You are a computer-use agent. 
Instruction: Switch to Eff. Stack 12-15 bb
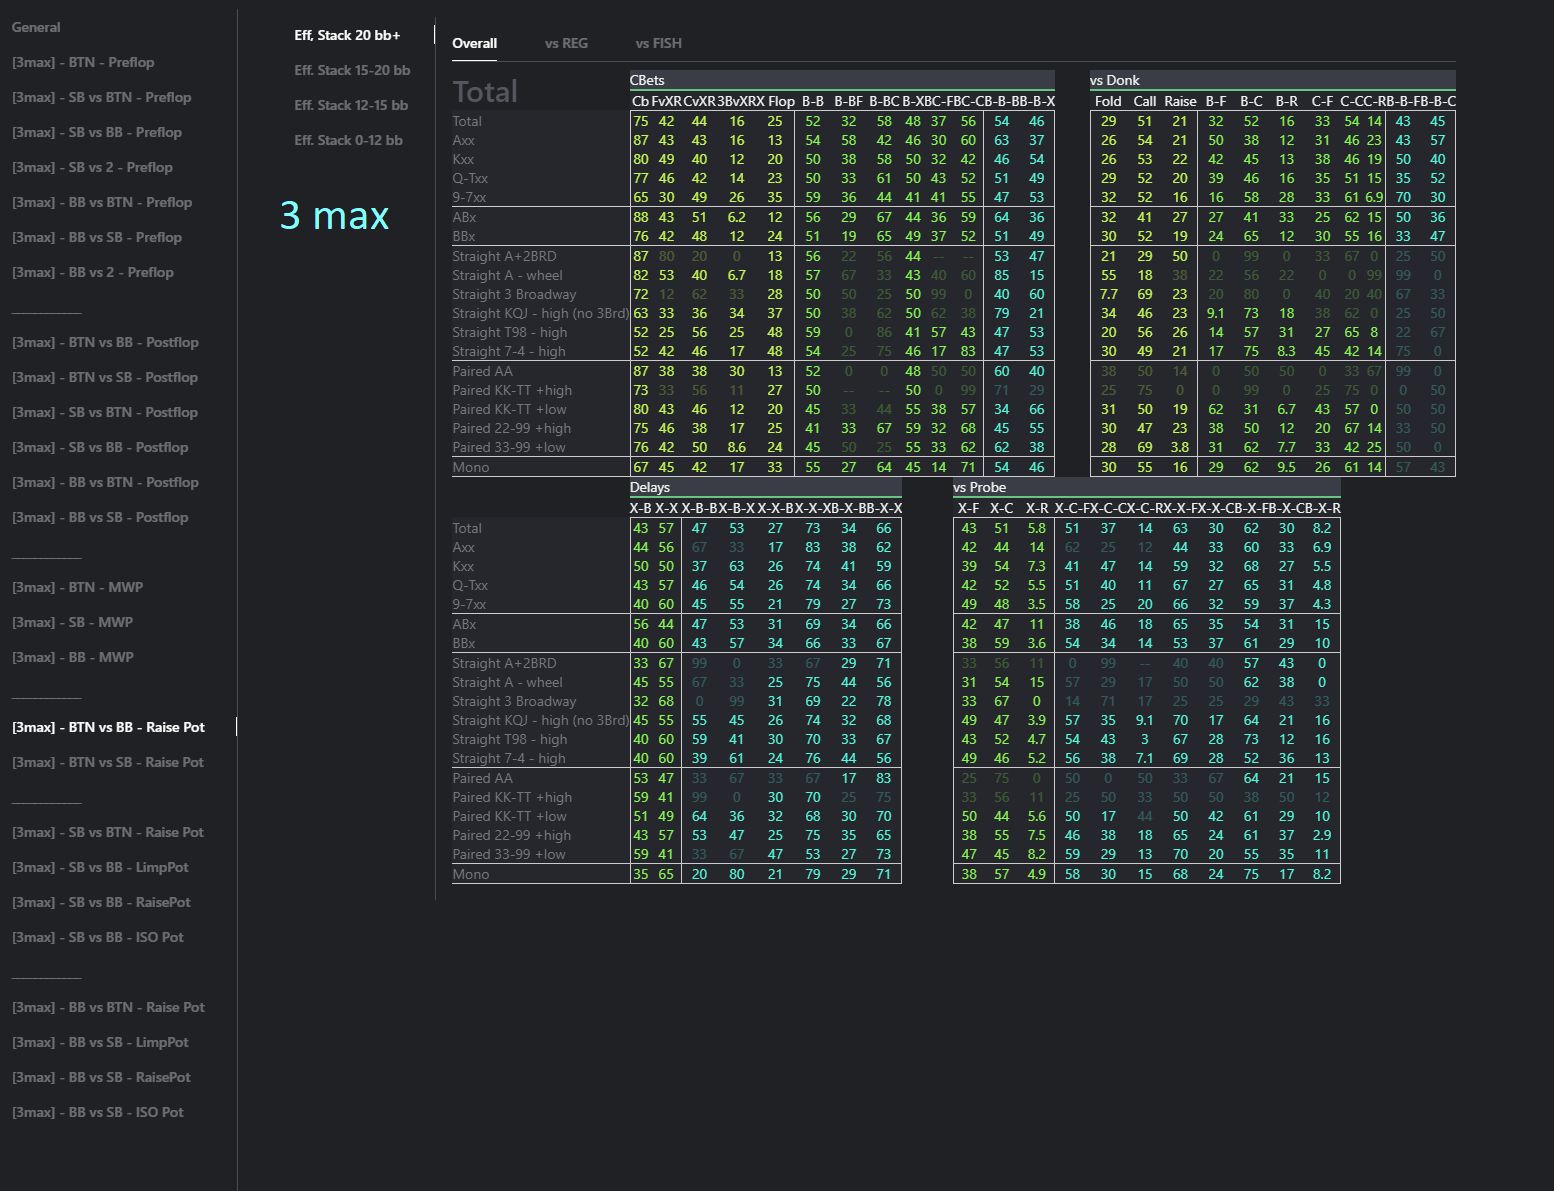pyautogui.click(x=351, y=105)
